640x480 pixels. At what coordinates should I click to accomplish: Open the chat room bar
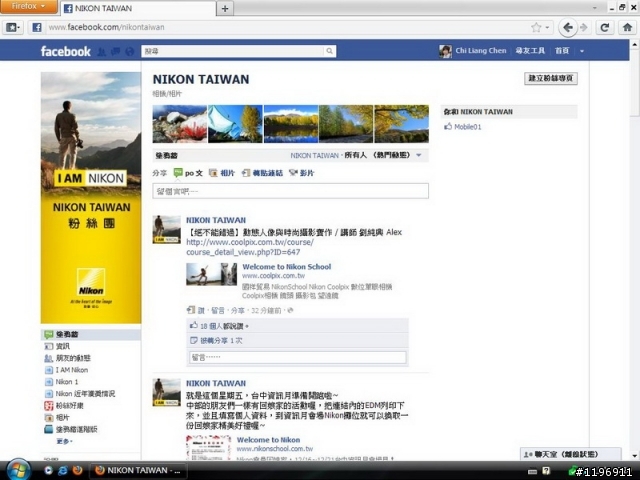(571, 454)
